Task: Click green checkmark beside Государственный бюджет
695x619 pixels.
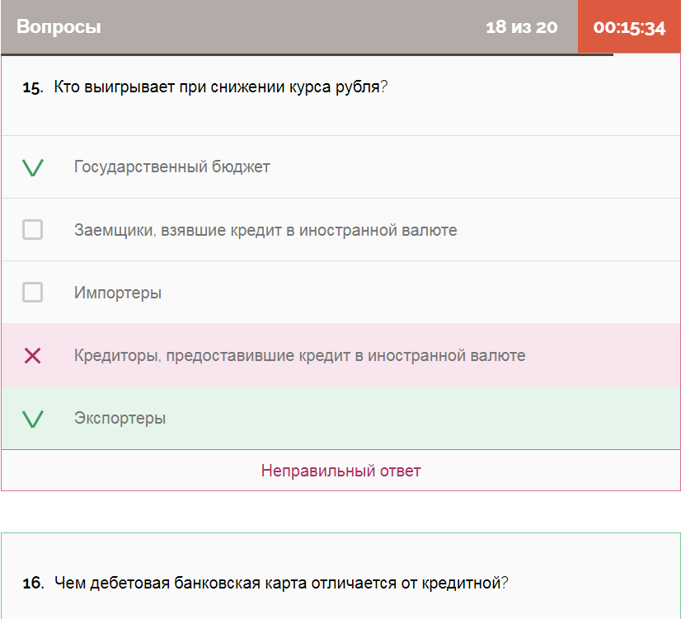Action: (33, 168)
